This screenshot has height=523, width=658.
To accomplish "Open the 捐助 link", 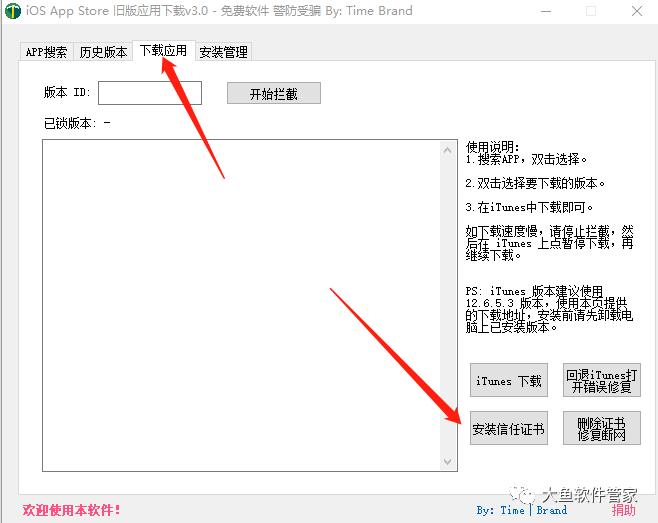I will 623,510.
